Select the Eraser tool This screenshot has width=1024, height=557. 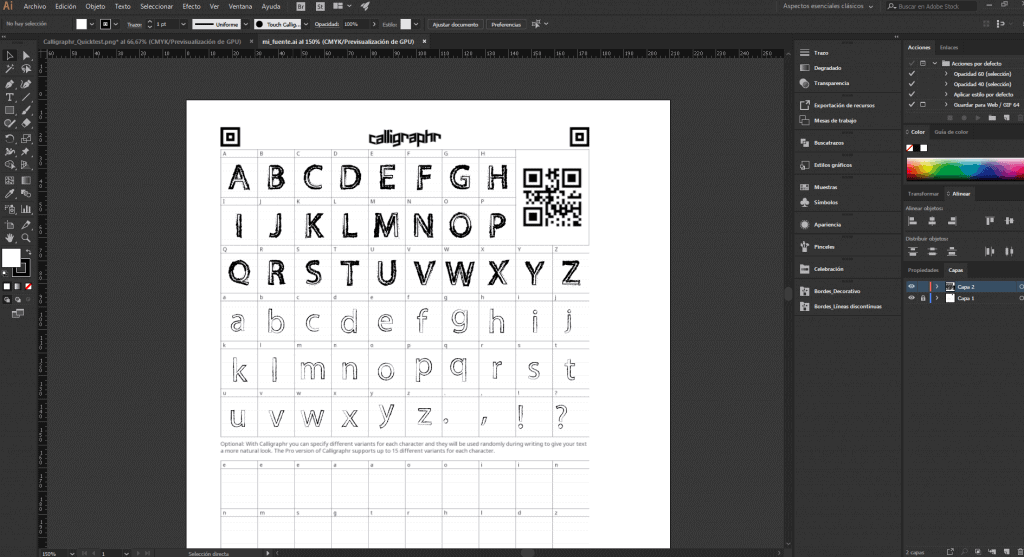point(26,123)
